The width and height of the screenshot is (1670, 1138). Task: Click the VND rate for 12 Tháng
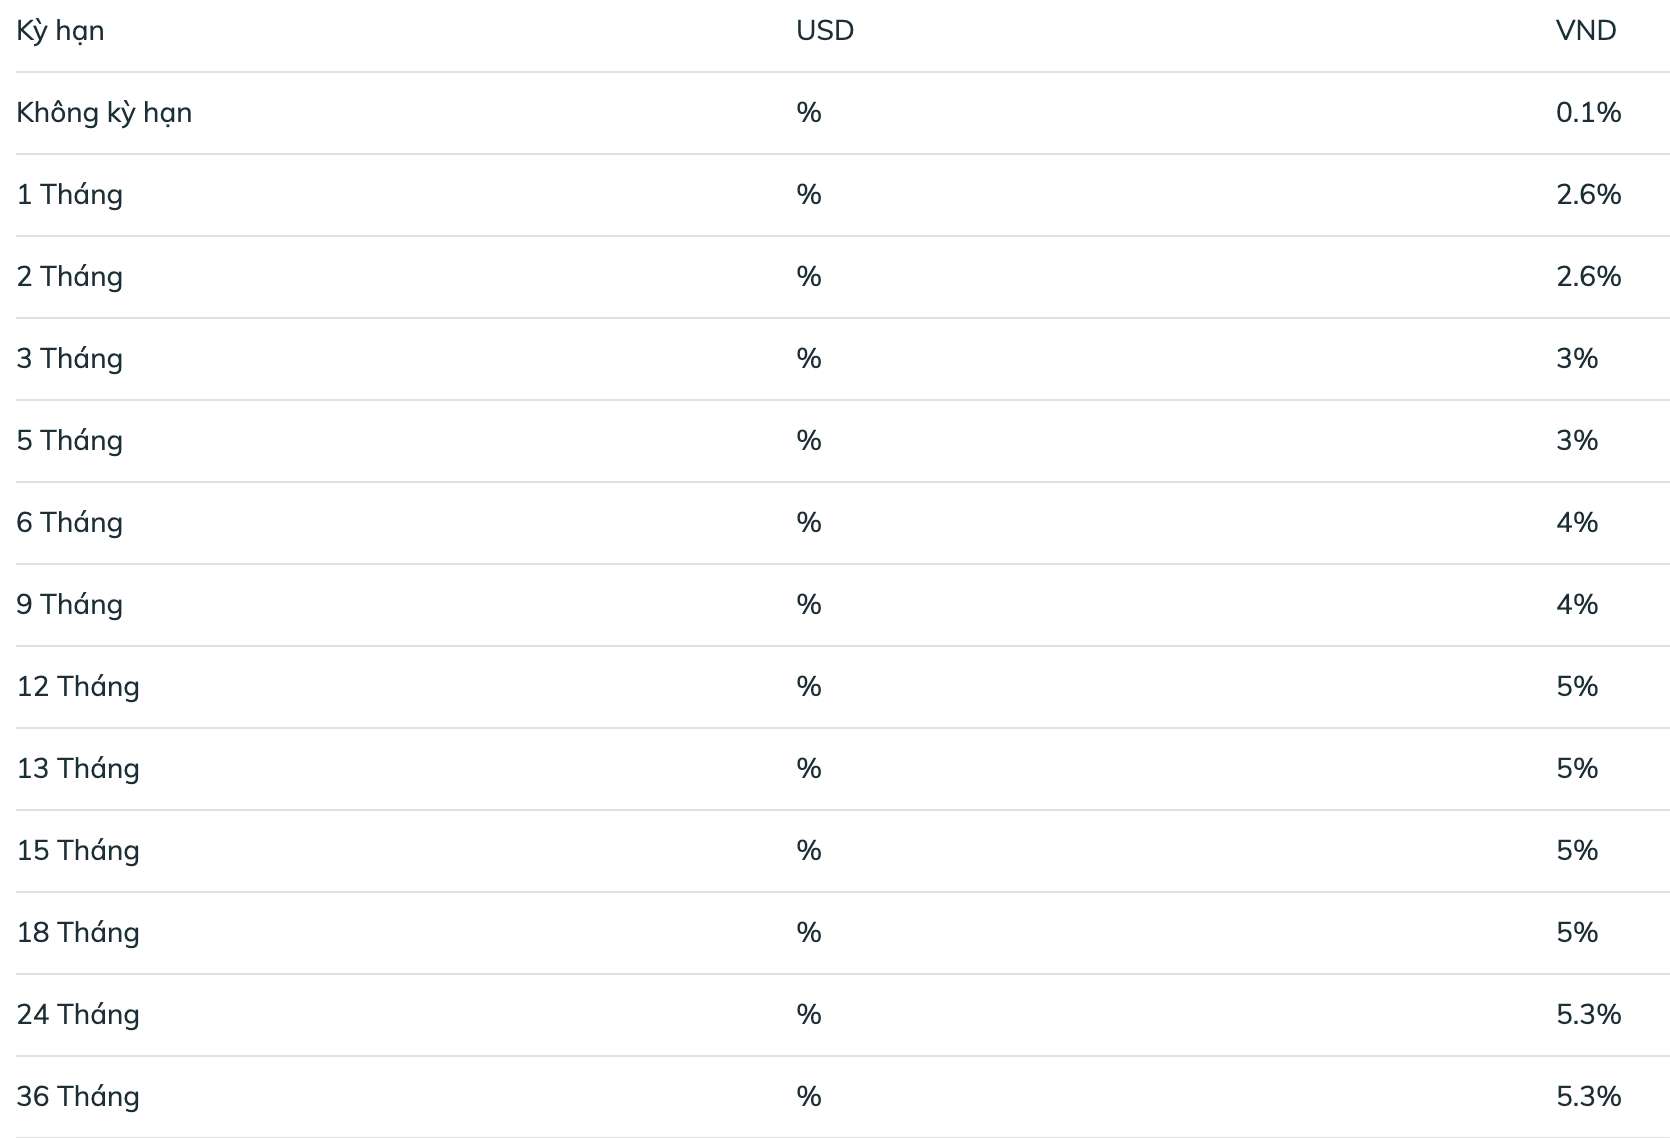click(x=1576, y=687)
